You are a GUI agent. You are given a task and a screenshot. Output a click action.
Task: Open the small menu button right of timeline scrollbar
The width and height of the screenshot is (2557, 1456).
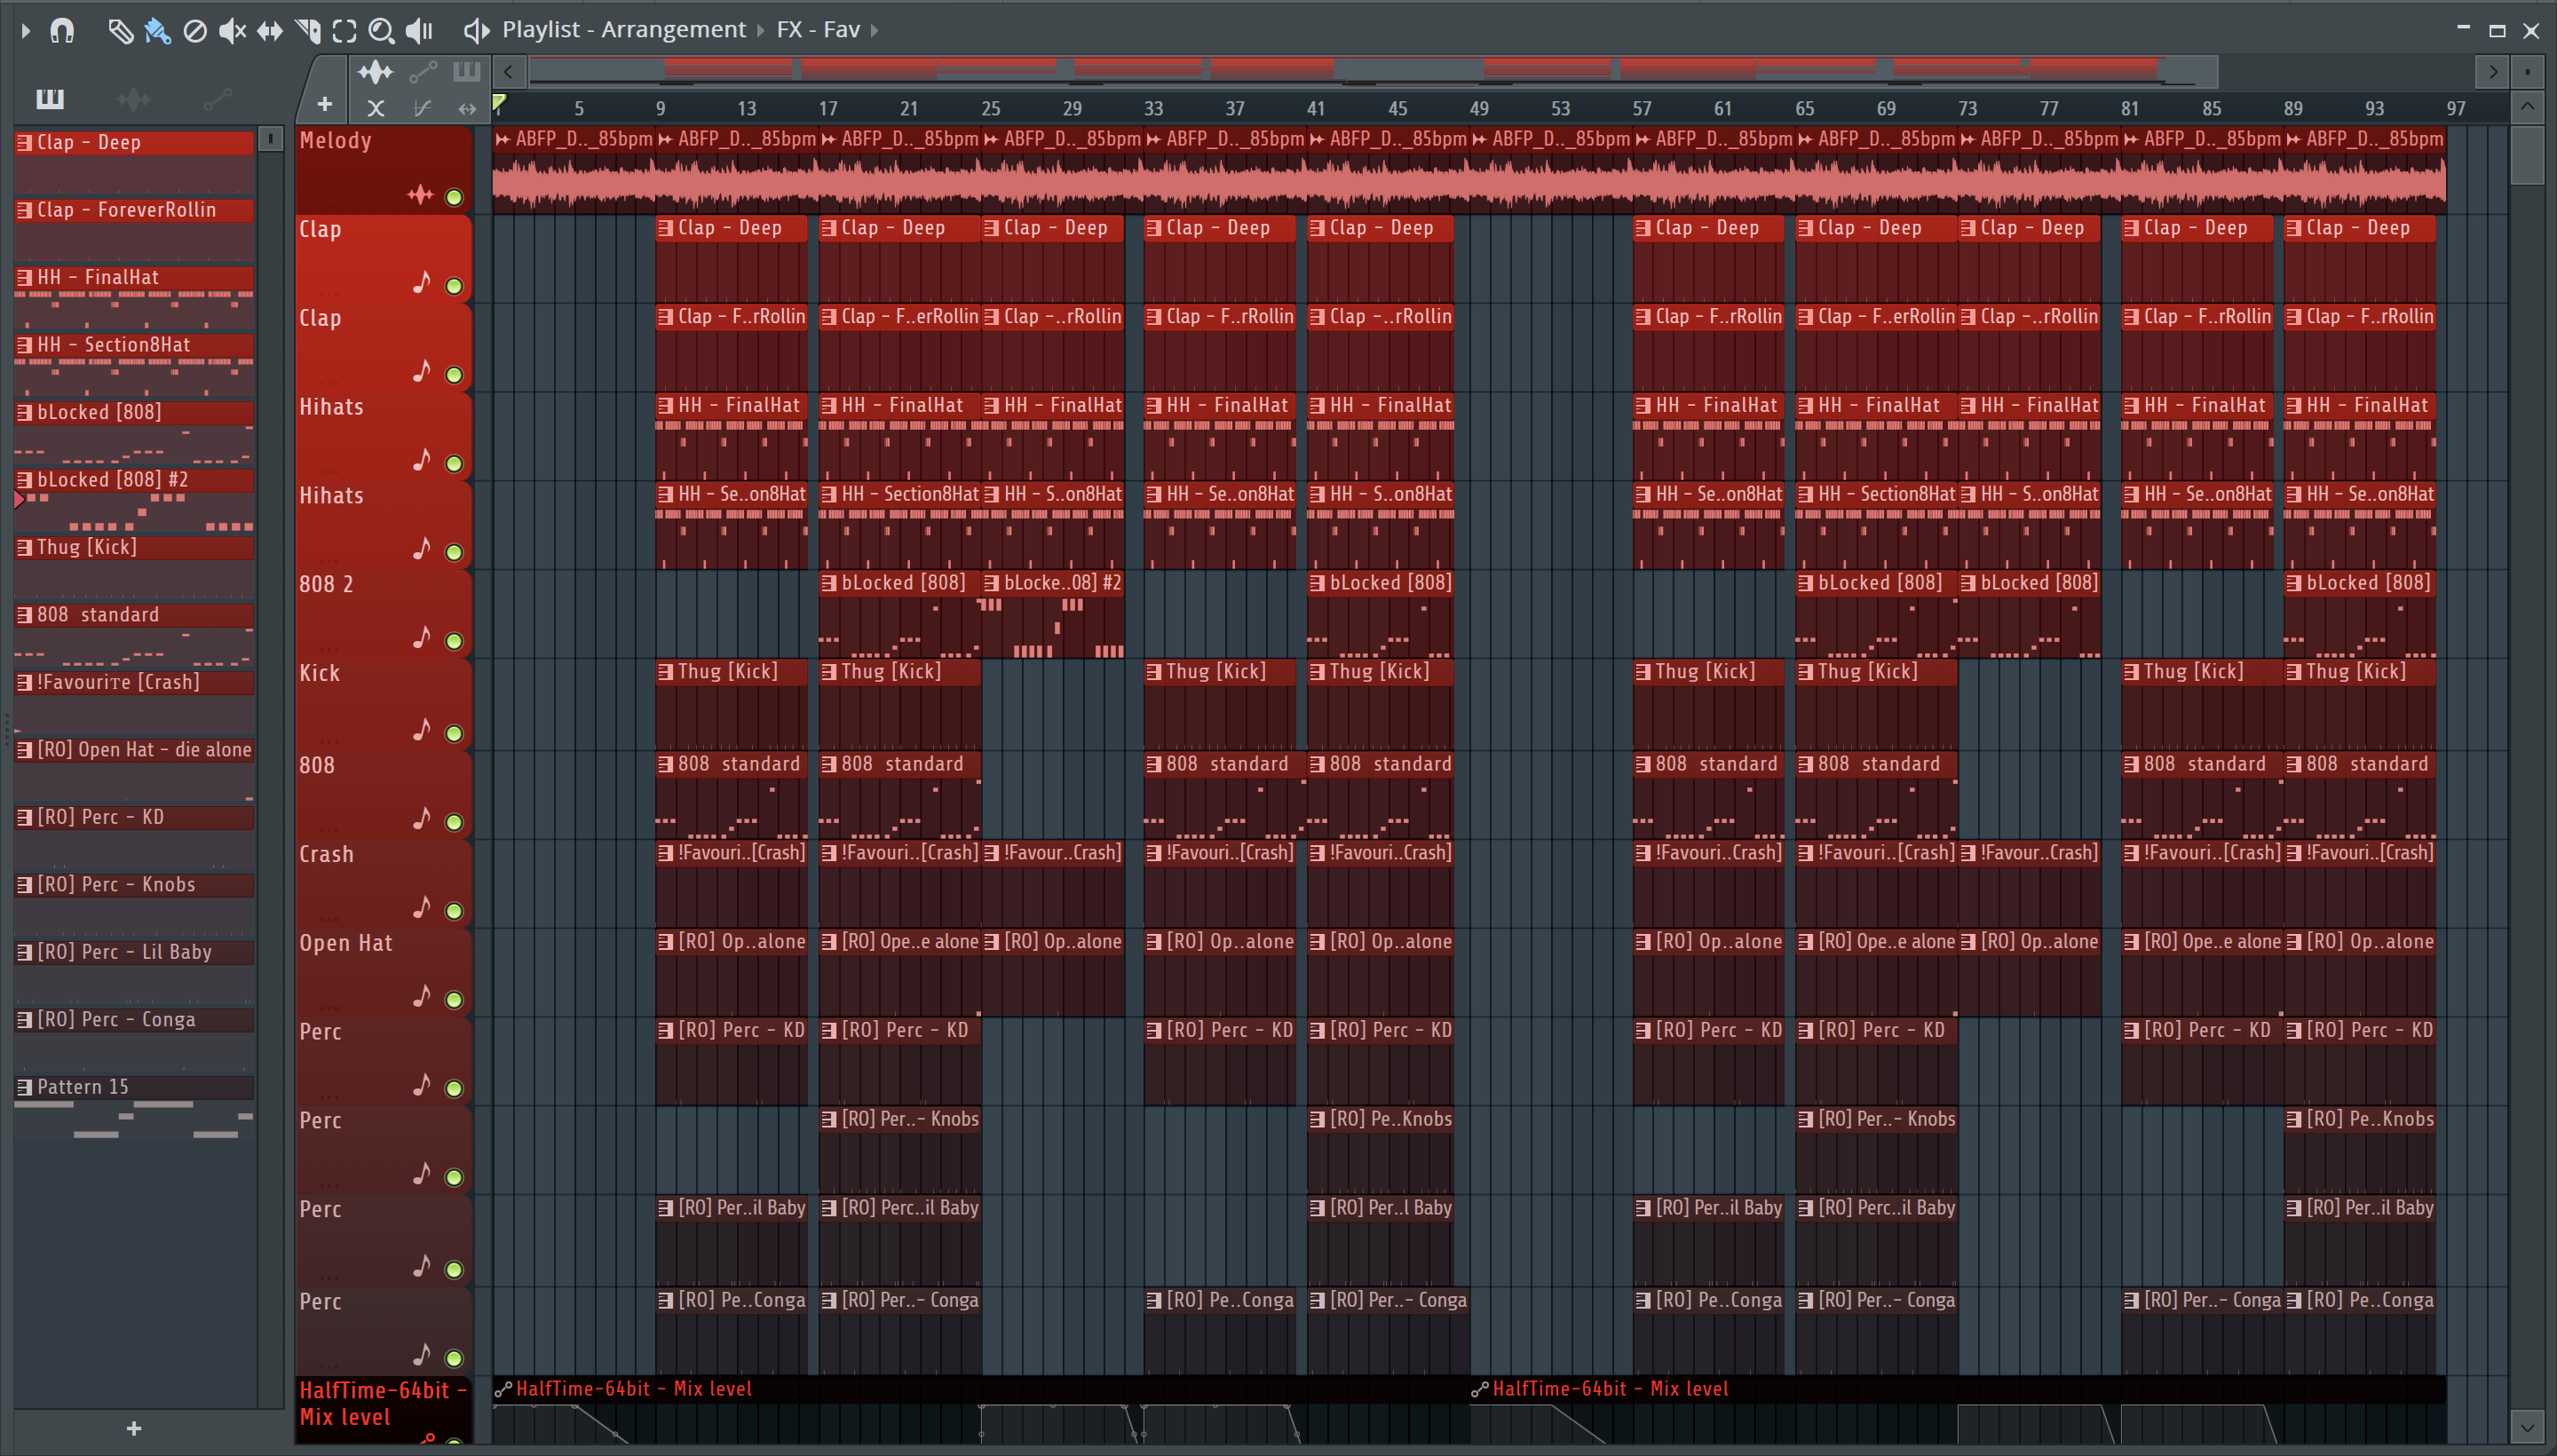click(2528, 71)
